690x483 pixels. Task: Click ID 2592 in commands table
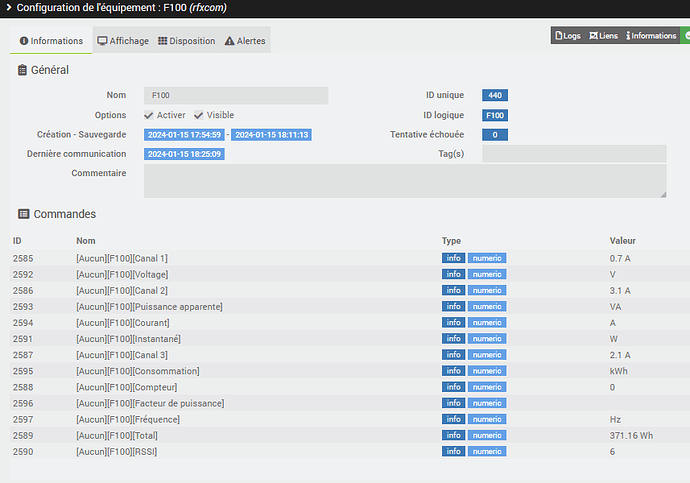pos(23,274)
